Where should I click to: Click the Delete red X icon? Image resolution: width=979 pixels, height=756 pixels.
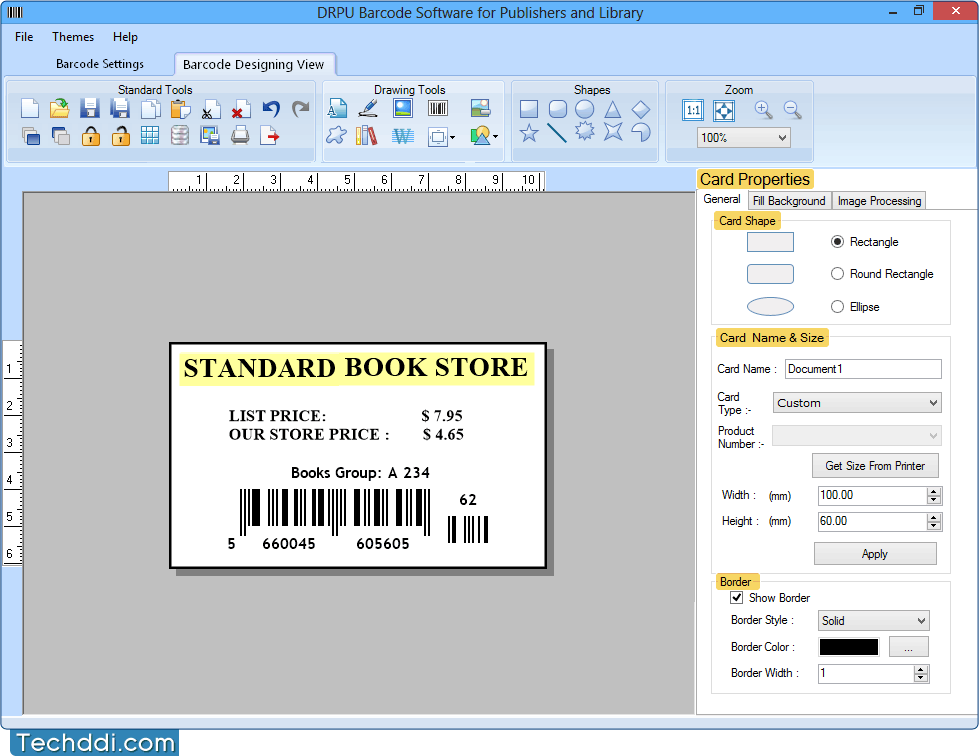pyautogui.click(x=240, y=109)
